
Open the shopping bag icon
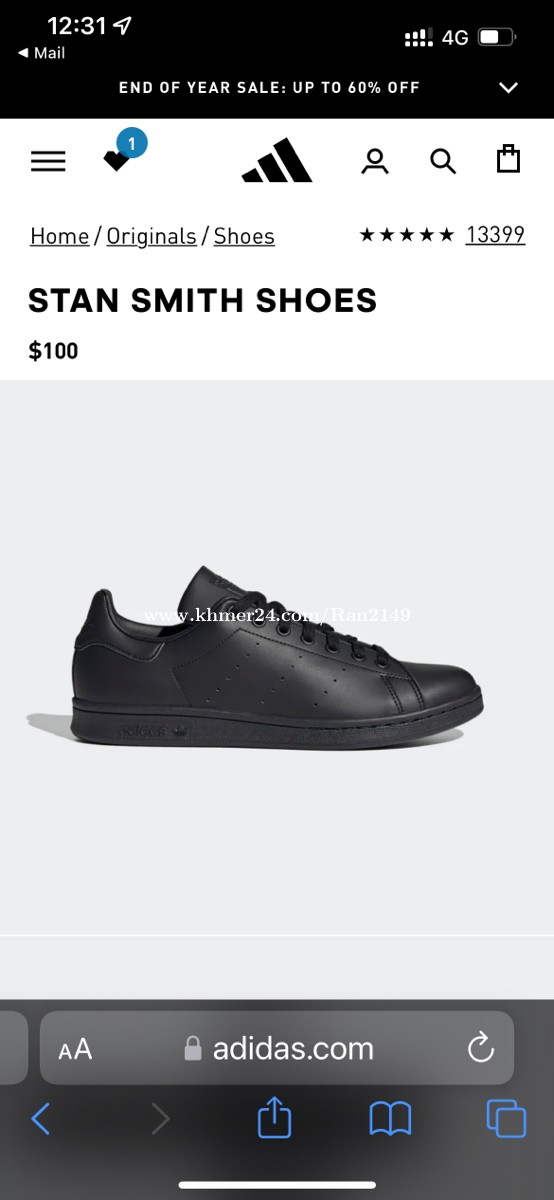509,159
